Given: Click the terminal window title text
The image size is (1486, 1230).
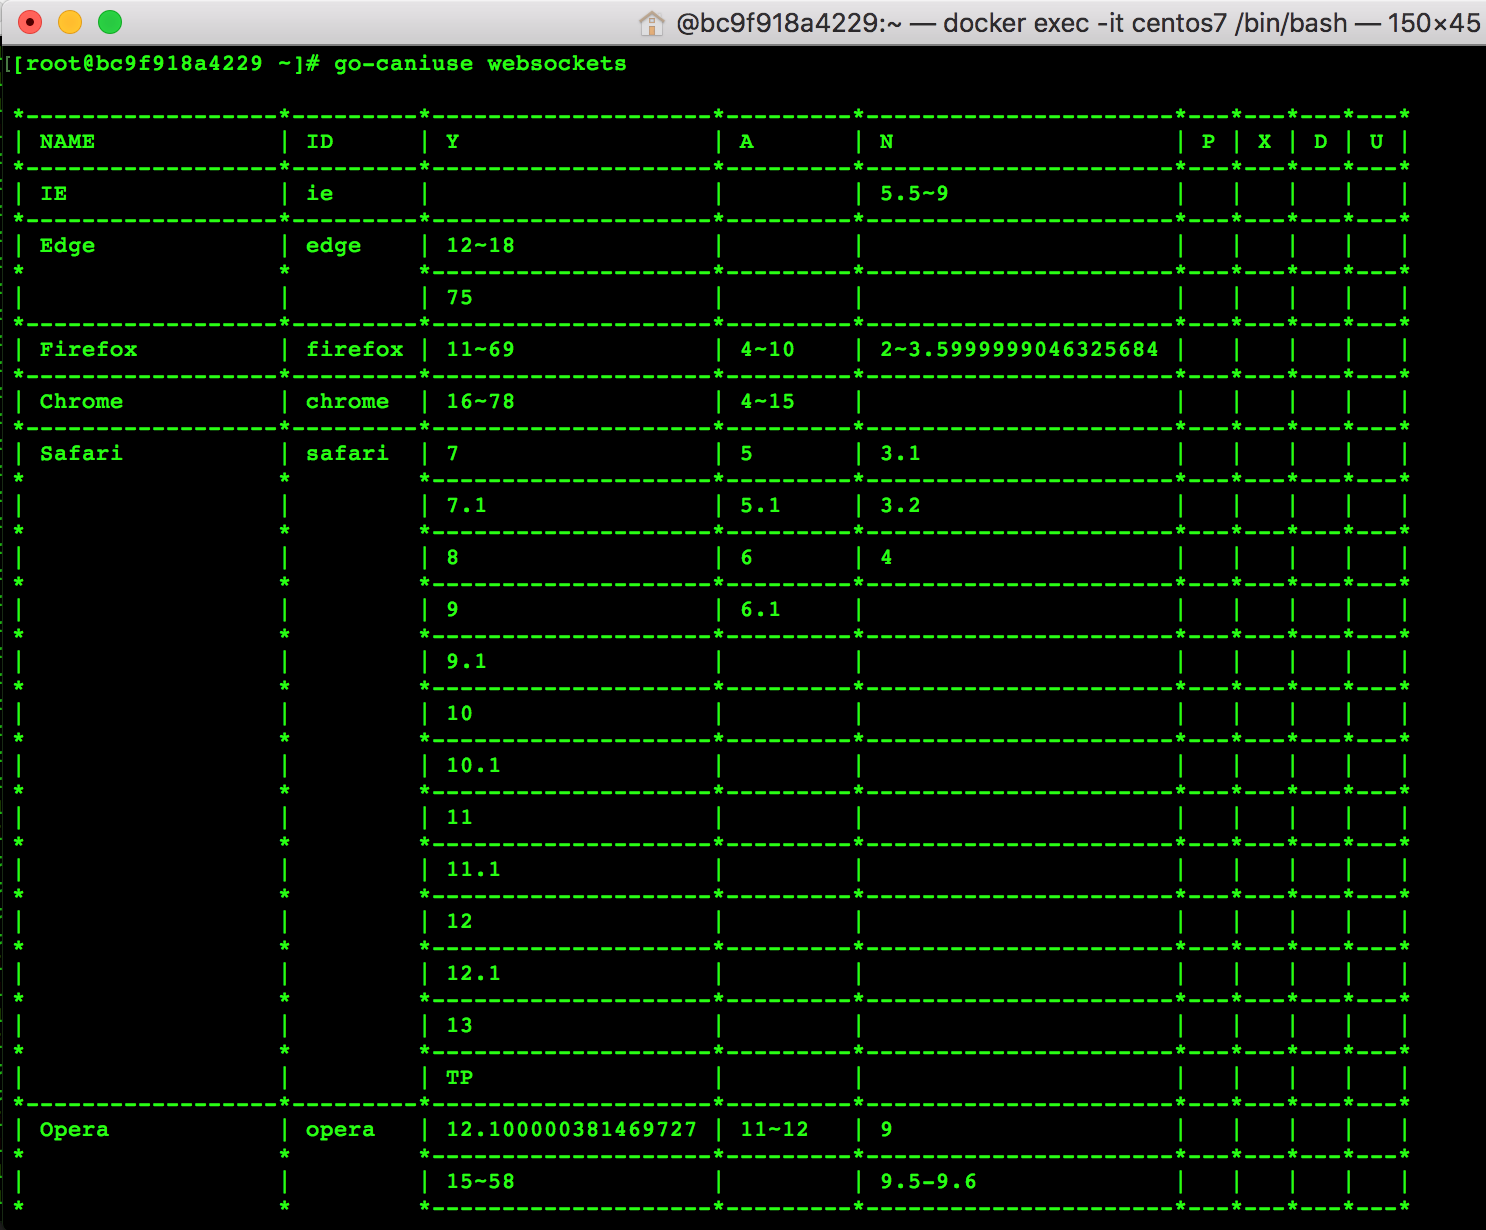Looking at the screenshot, I should pyautogui.click(x=1078, y=22).
